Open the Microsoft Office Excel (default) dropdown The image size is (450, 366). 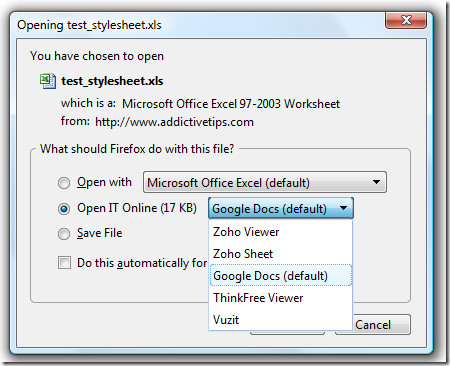265,182
